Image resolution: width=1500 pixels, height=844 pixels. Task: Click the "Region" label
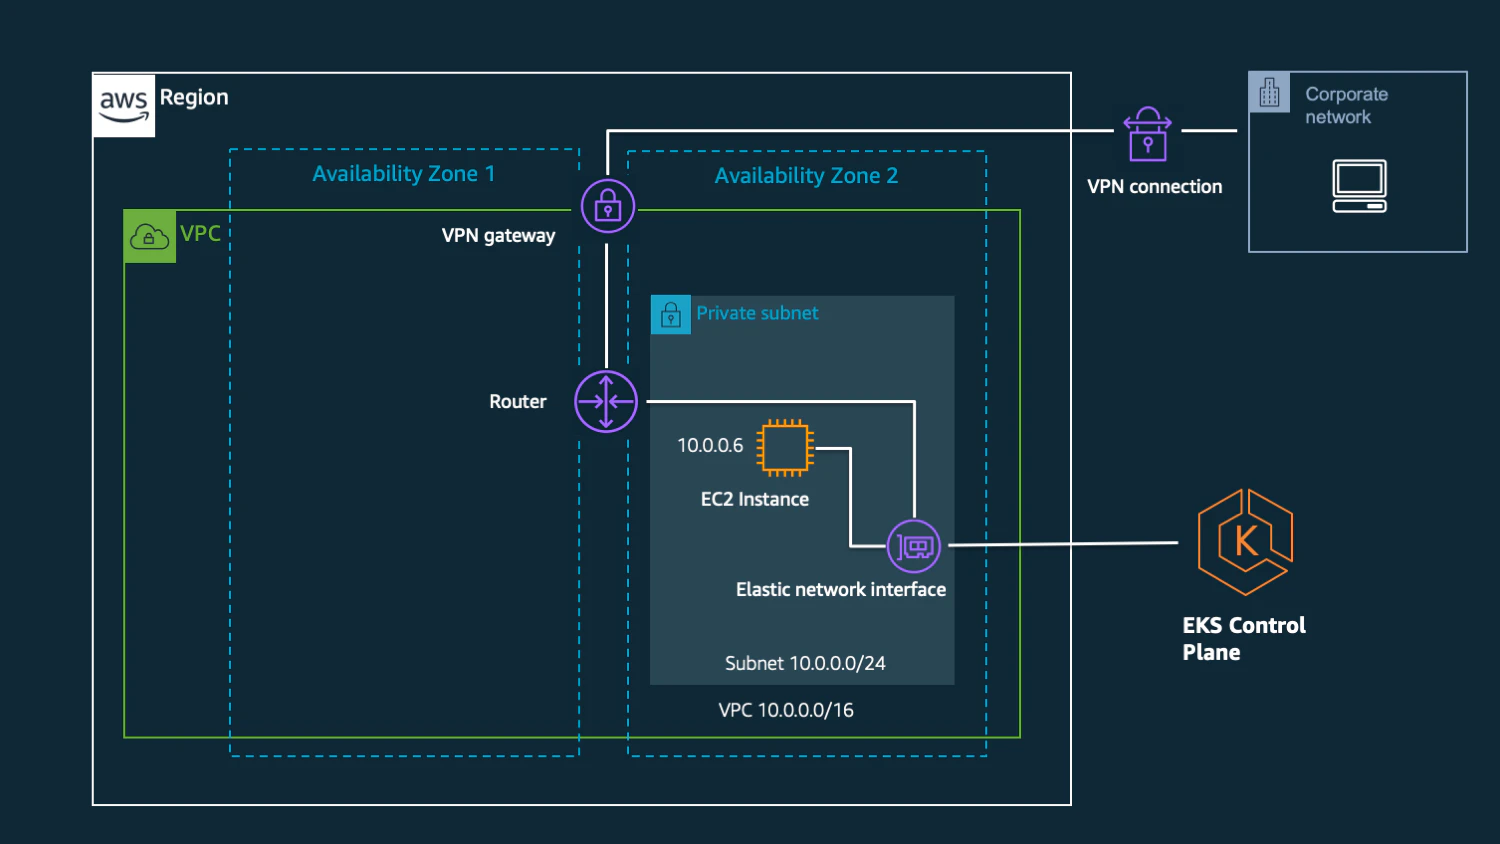tap(194, 97)
